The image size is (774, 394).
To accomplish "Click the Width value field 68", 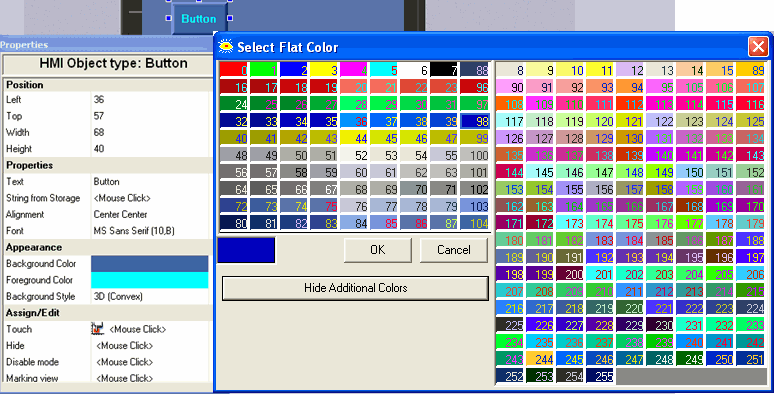I will pyautogui.click(x=150, y=132).
